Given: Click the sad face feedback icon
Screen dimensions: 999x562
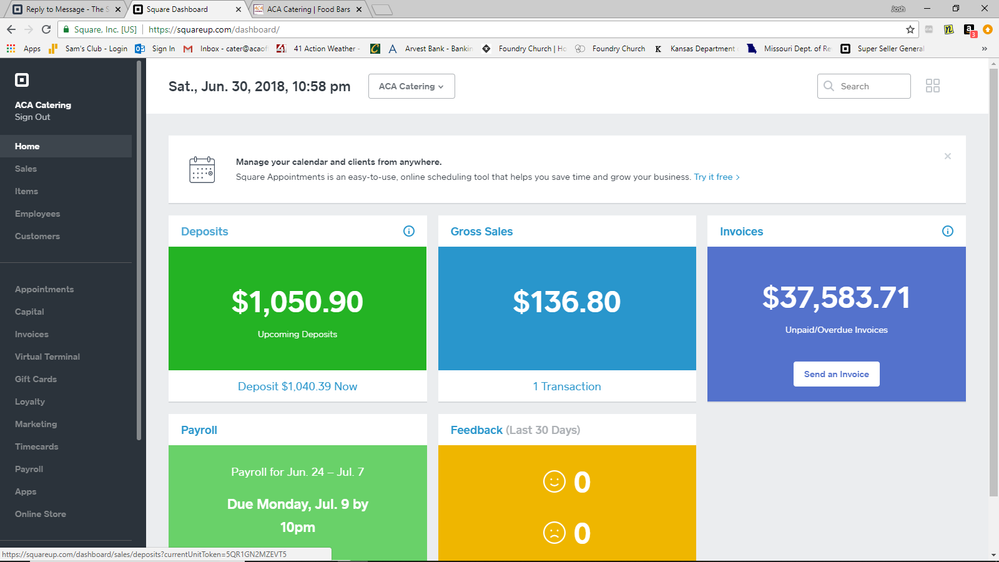Looking at the screenshot, I should [x=554, y=532].
